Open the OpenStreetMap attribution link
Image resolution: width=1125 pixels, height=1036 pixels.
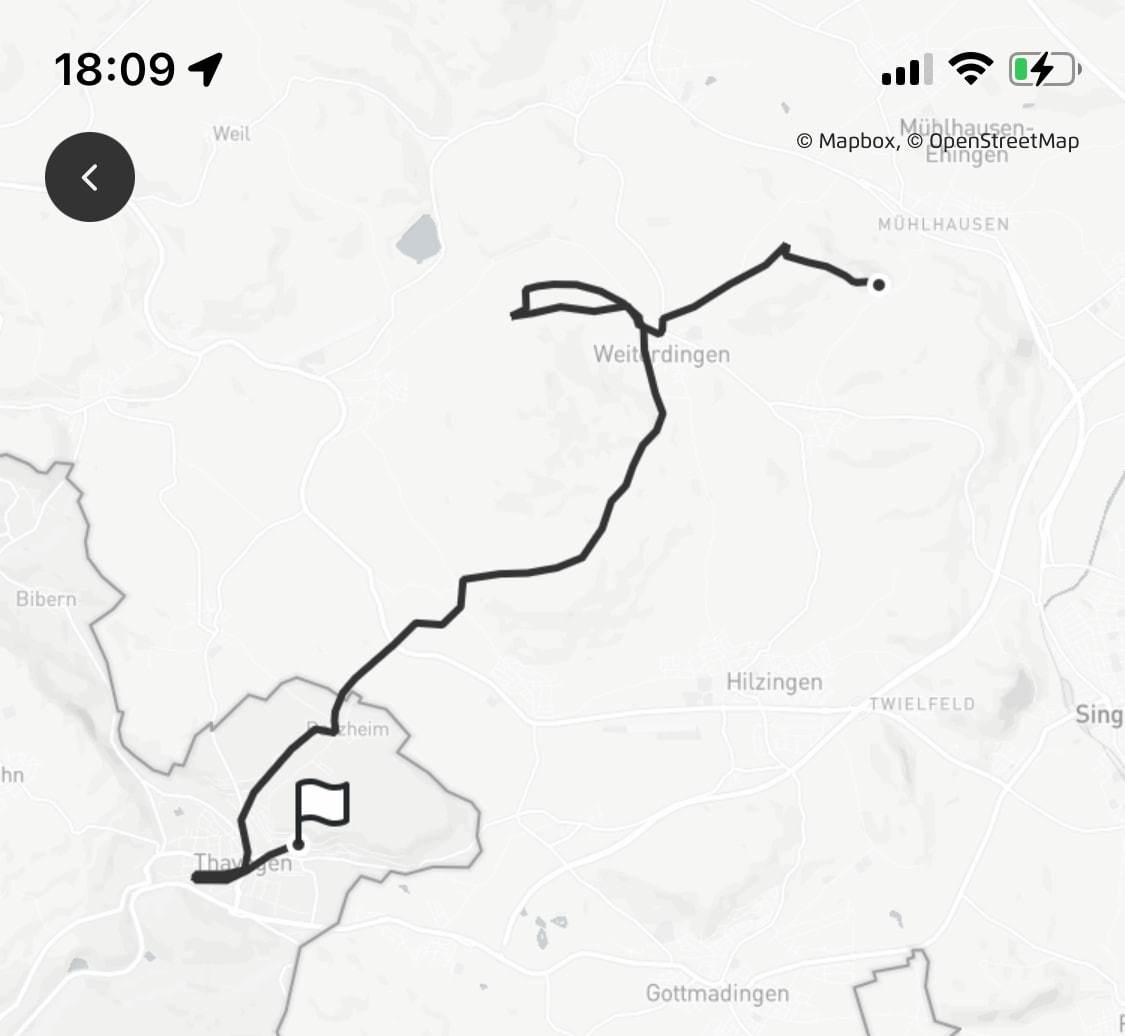(x=994, y=141)
